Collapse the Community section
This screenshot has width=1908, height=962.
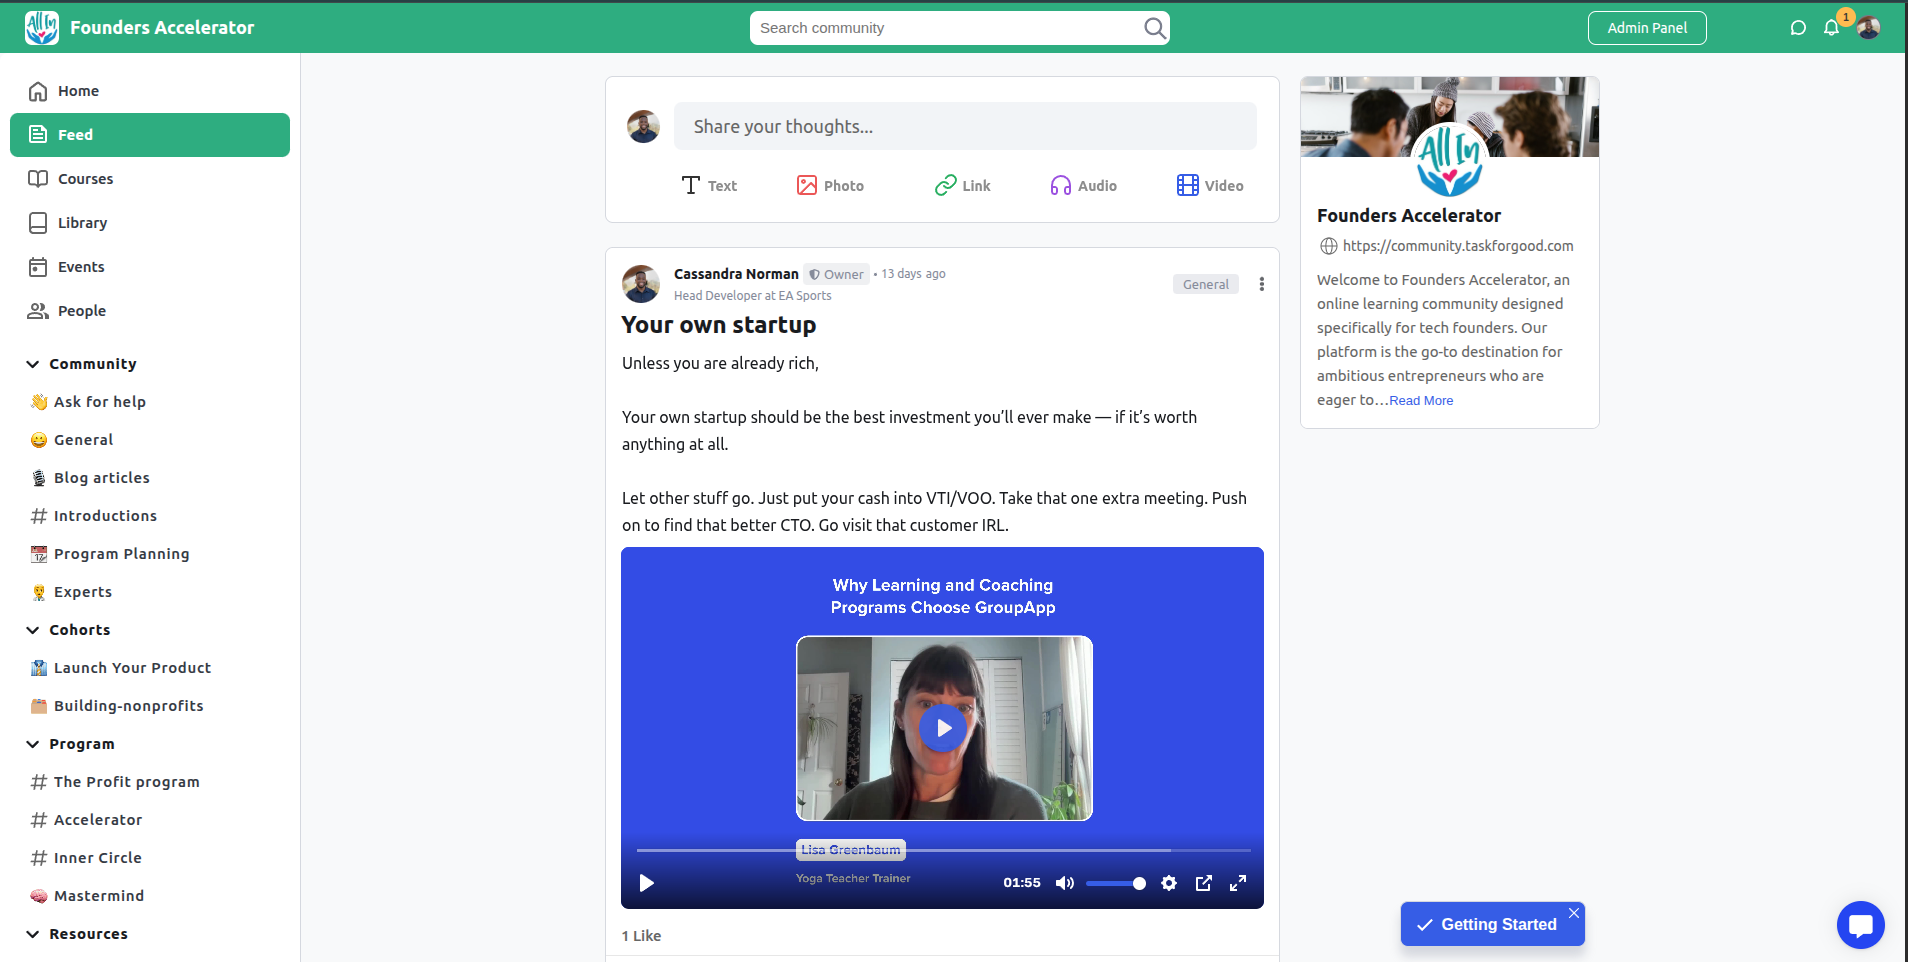pyautogui.click(x=33, y=364)
